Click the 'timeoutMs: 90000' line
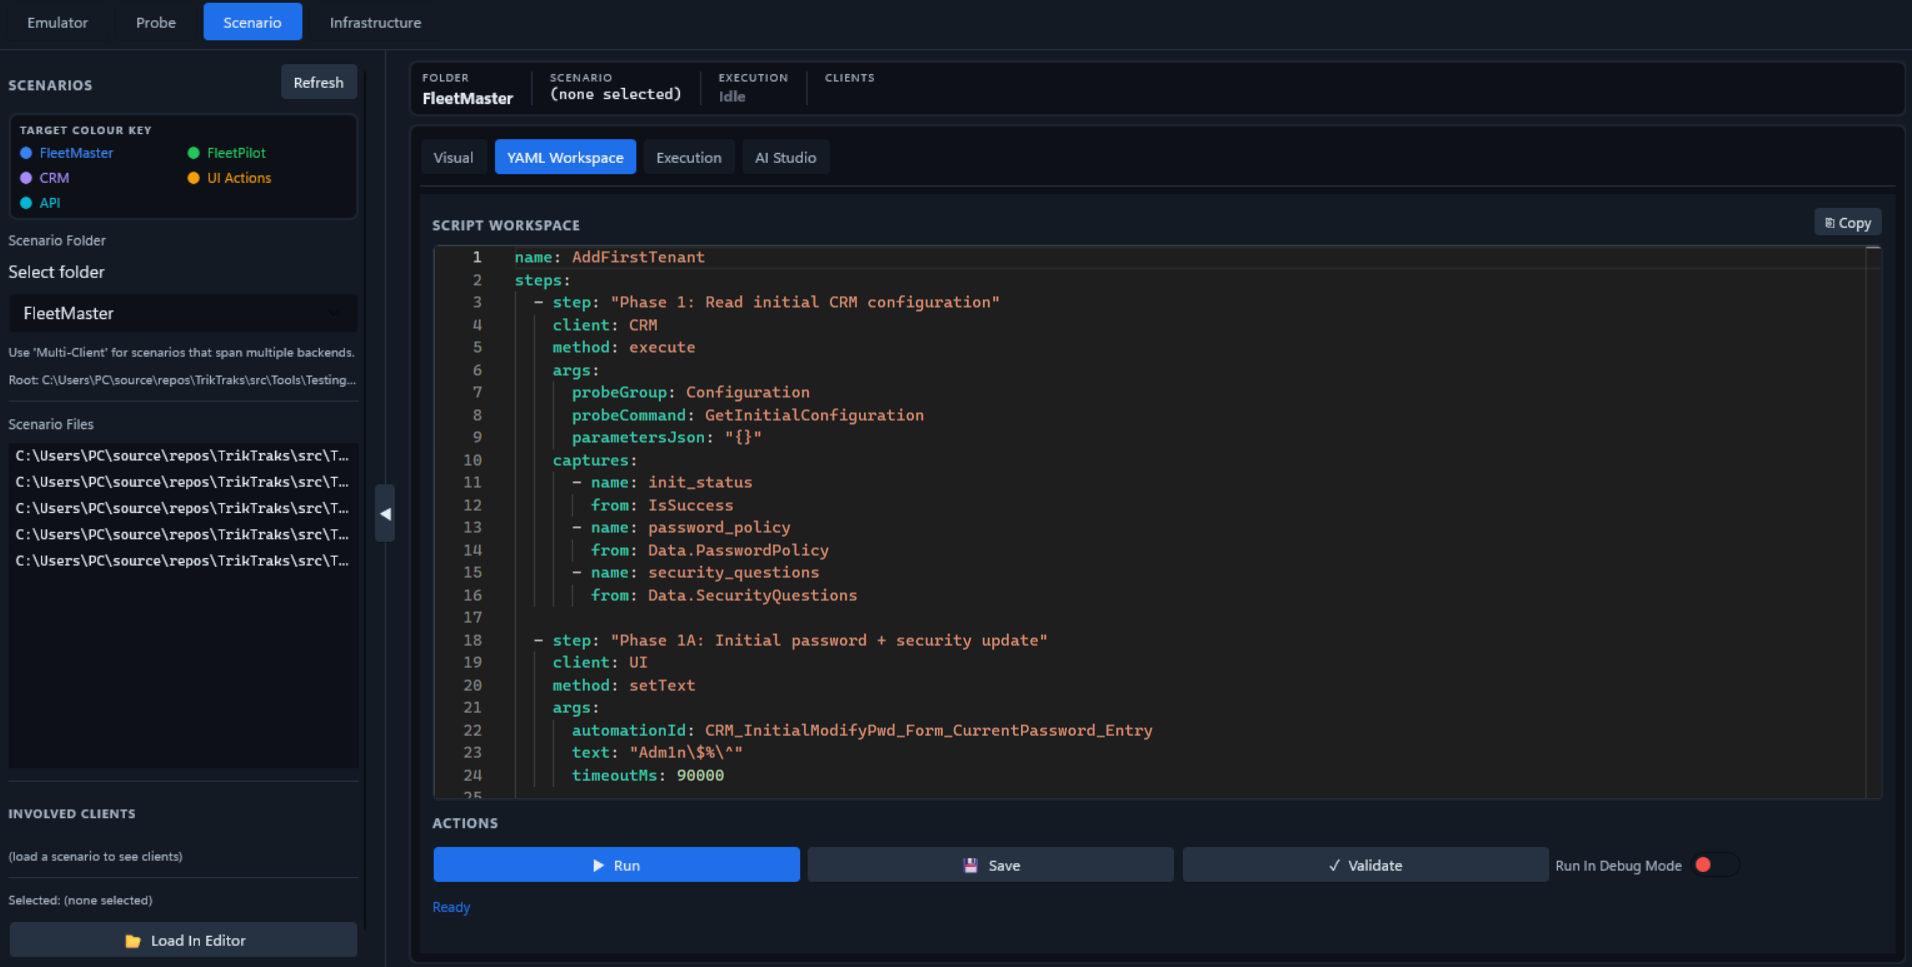 [x=648, y=775]
